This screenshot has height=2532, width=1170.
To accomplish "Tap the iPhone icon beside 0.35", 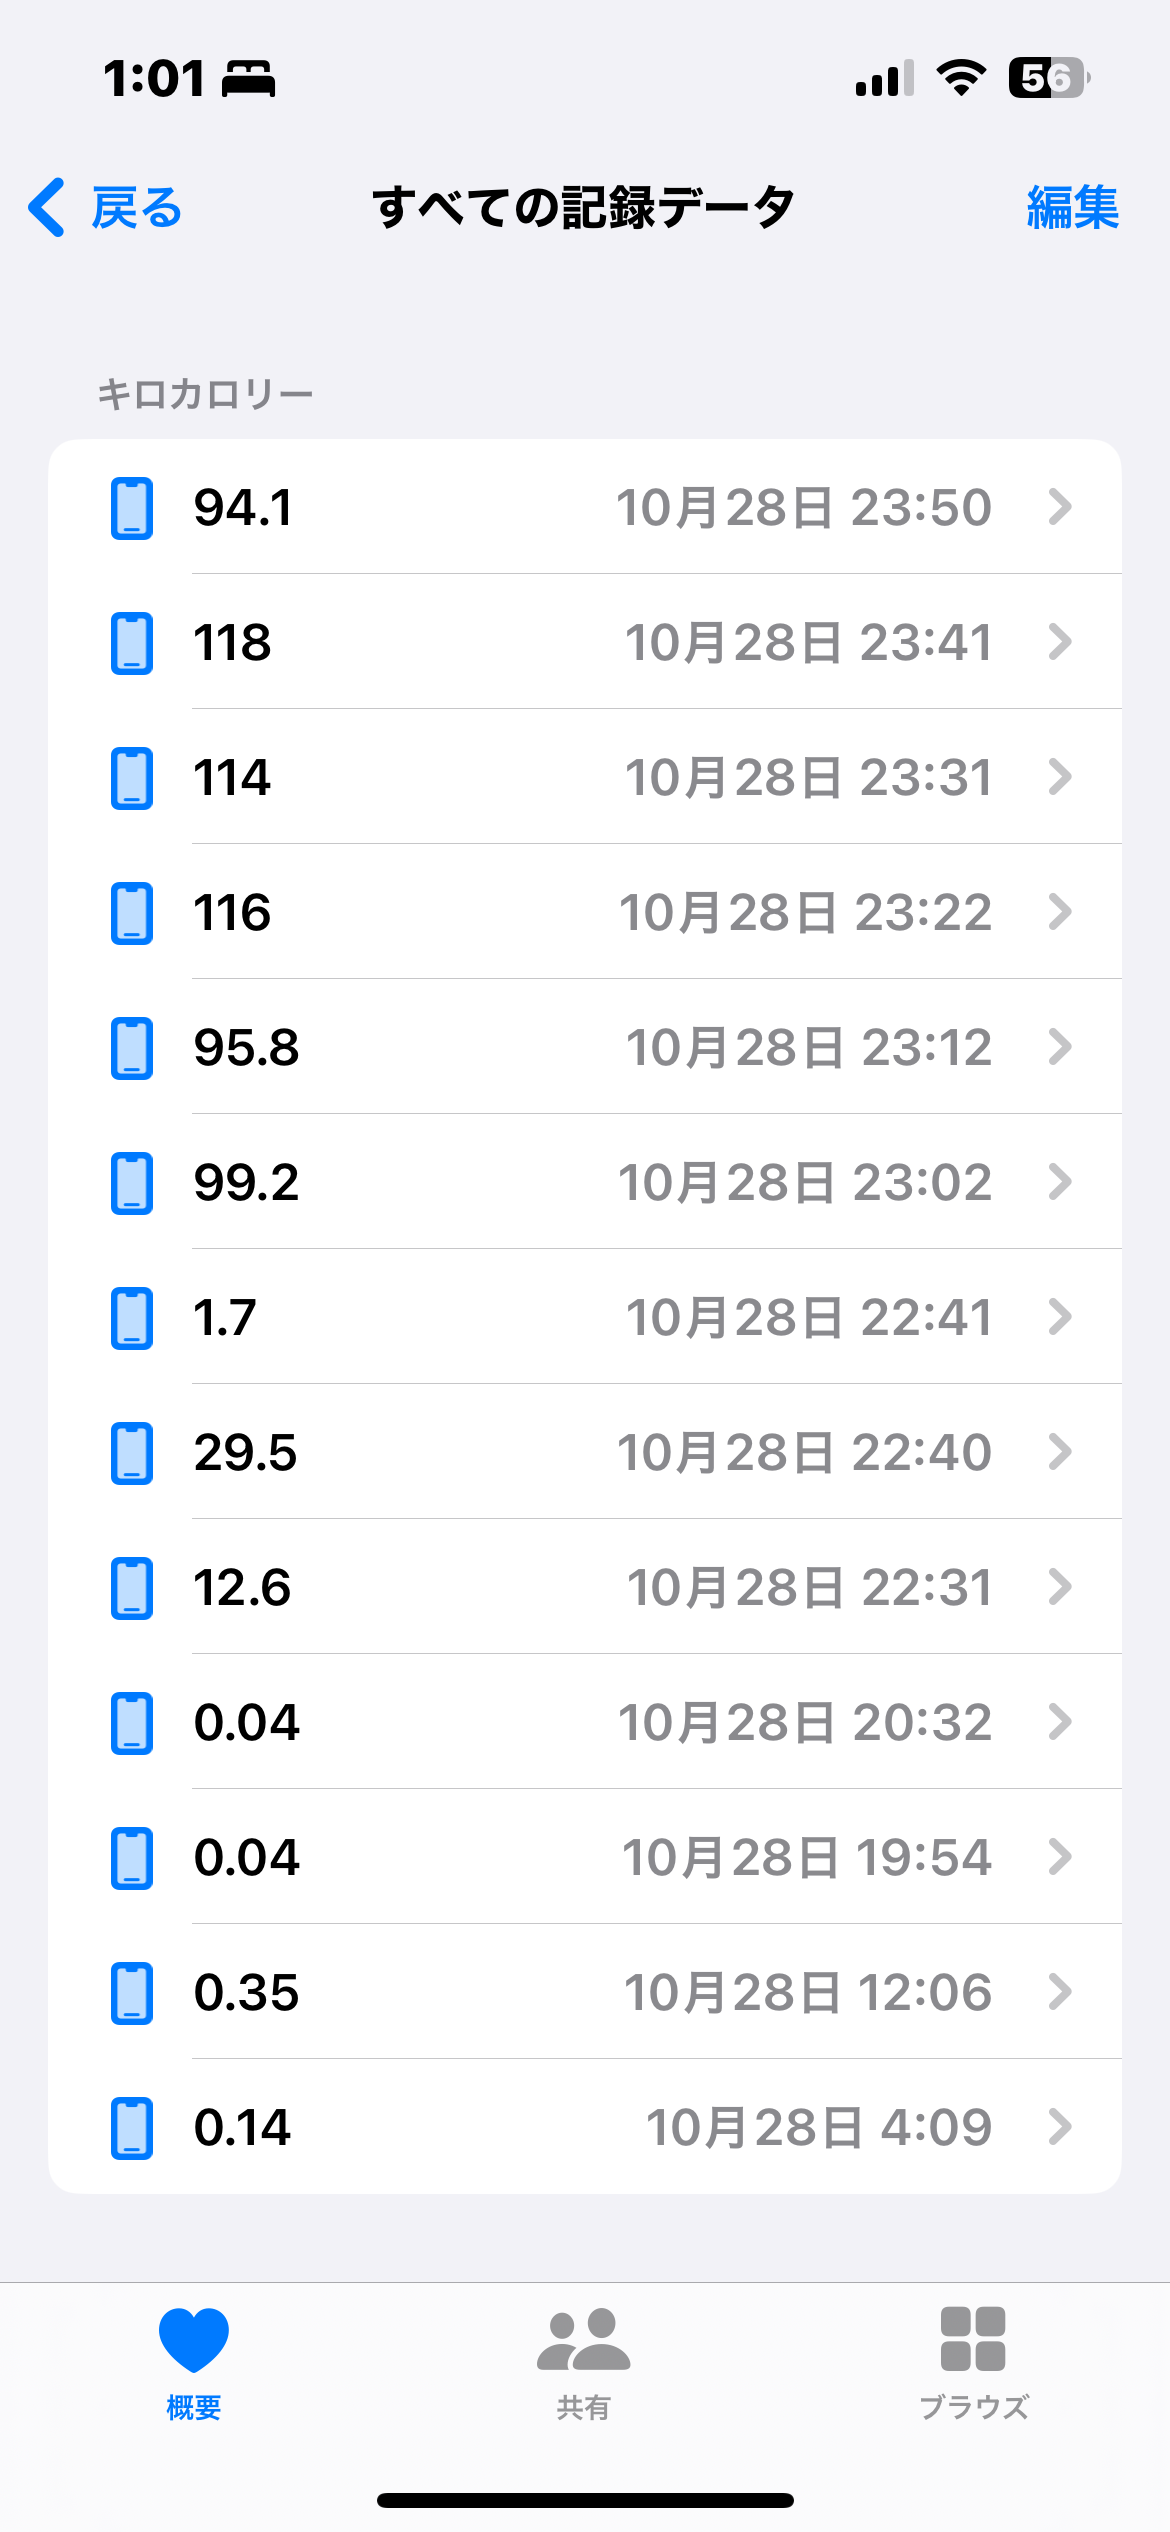I will pos(131,1993).
